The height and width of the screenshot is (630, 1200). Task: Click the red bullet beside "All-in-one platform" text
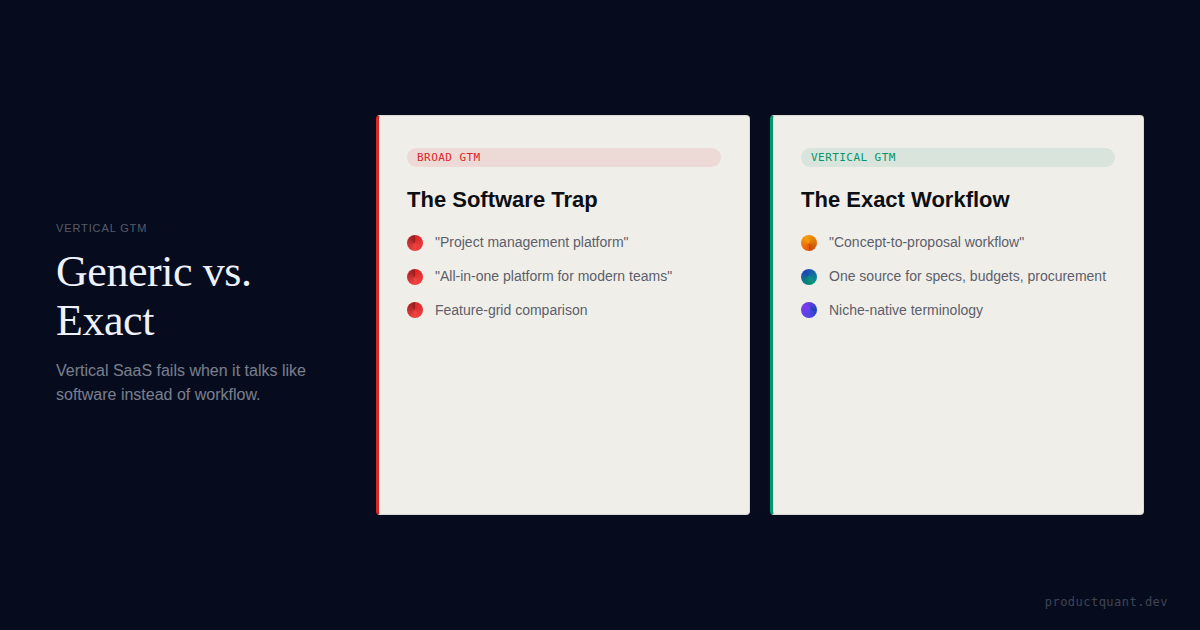tap(415, 277)
